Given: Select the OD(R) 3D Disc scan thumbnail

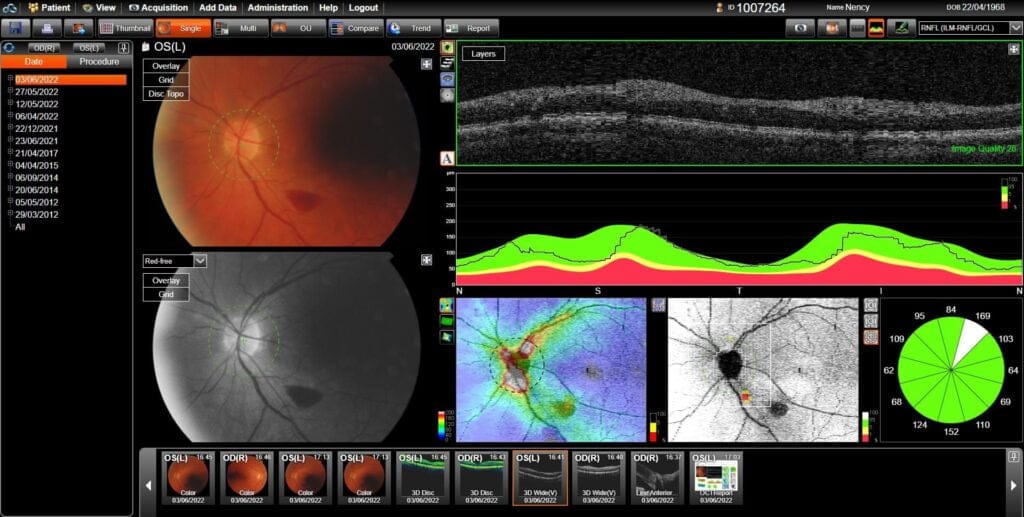Looking at the screenshot, I should point(481,477).
